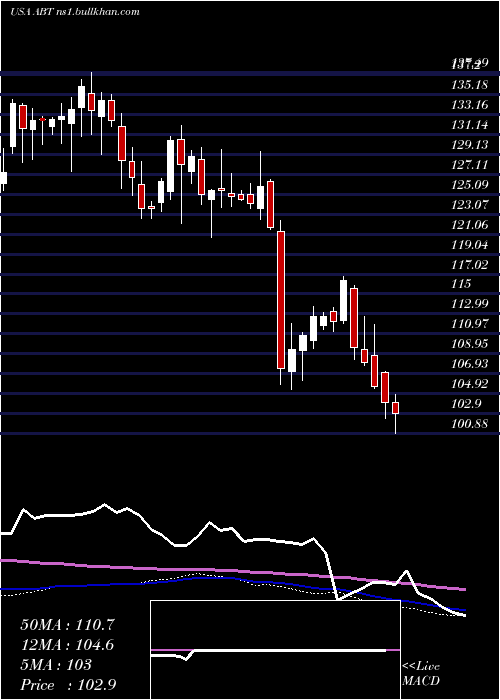Click the 117.02 price axis label

click(x=469, y=265)
